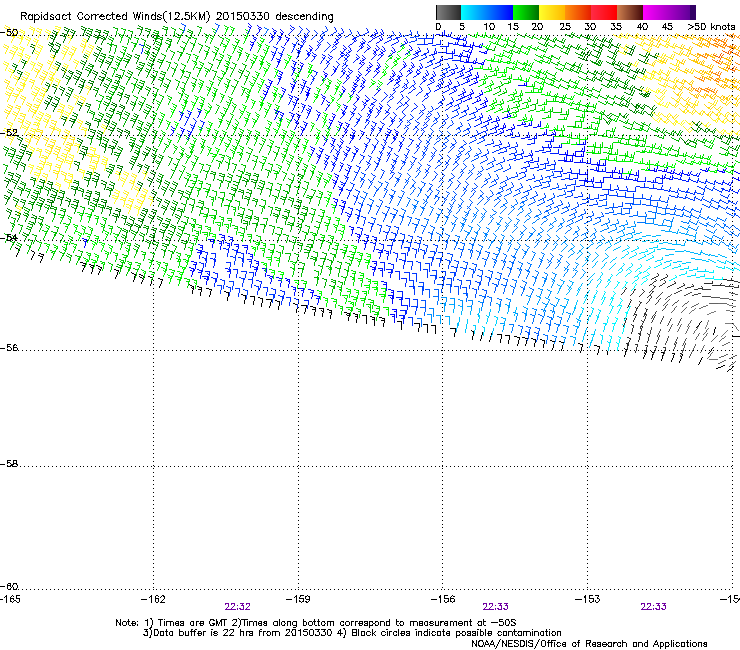Image resolution: width=740 pixels, height=650 pixels.
Task: Click the blue 10-15 knots legend swatch
Action: [500, 12]
